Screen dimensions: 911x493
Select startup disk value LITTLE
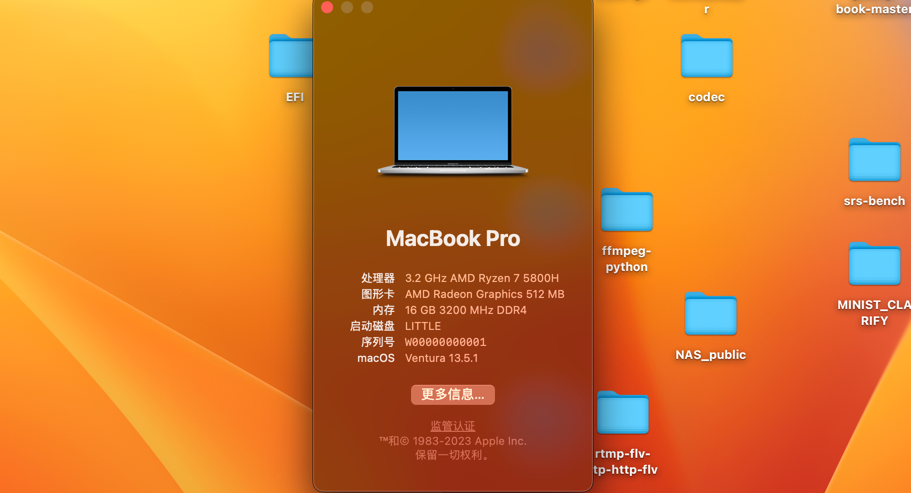423,326
